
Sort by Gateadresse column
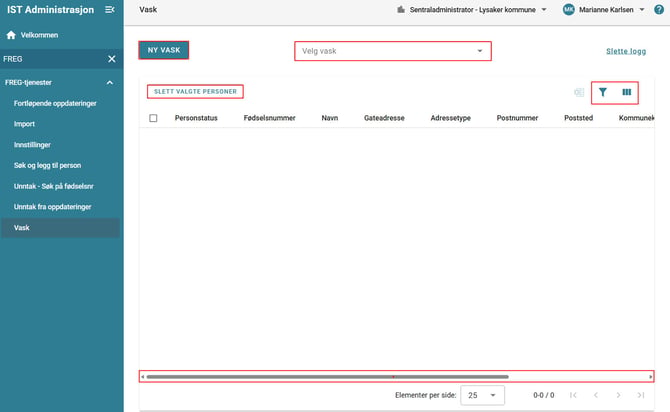pos(384,118)
